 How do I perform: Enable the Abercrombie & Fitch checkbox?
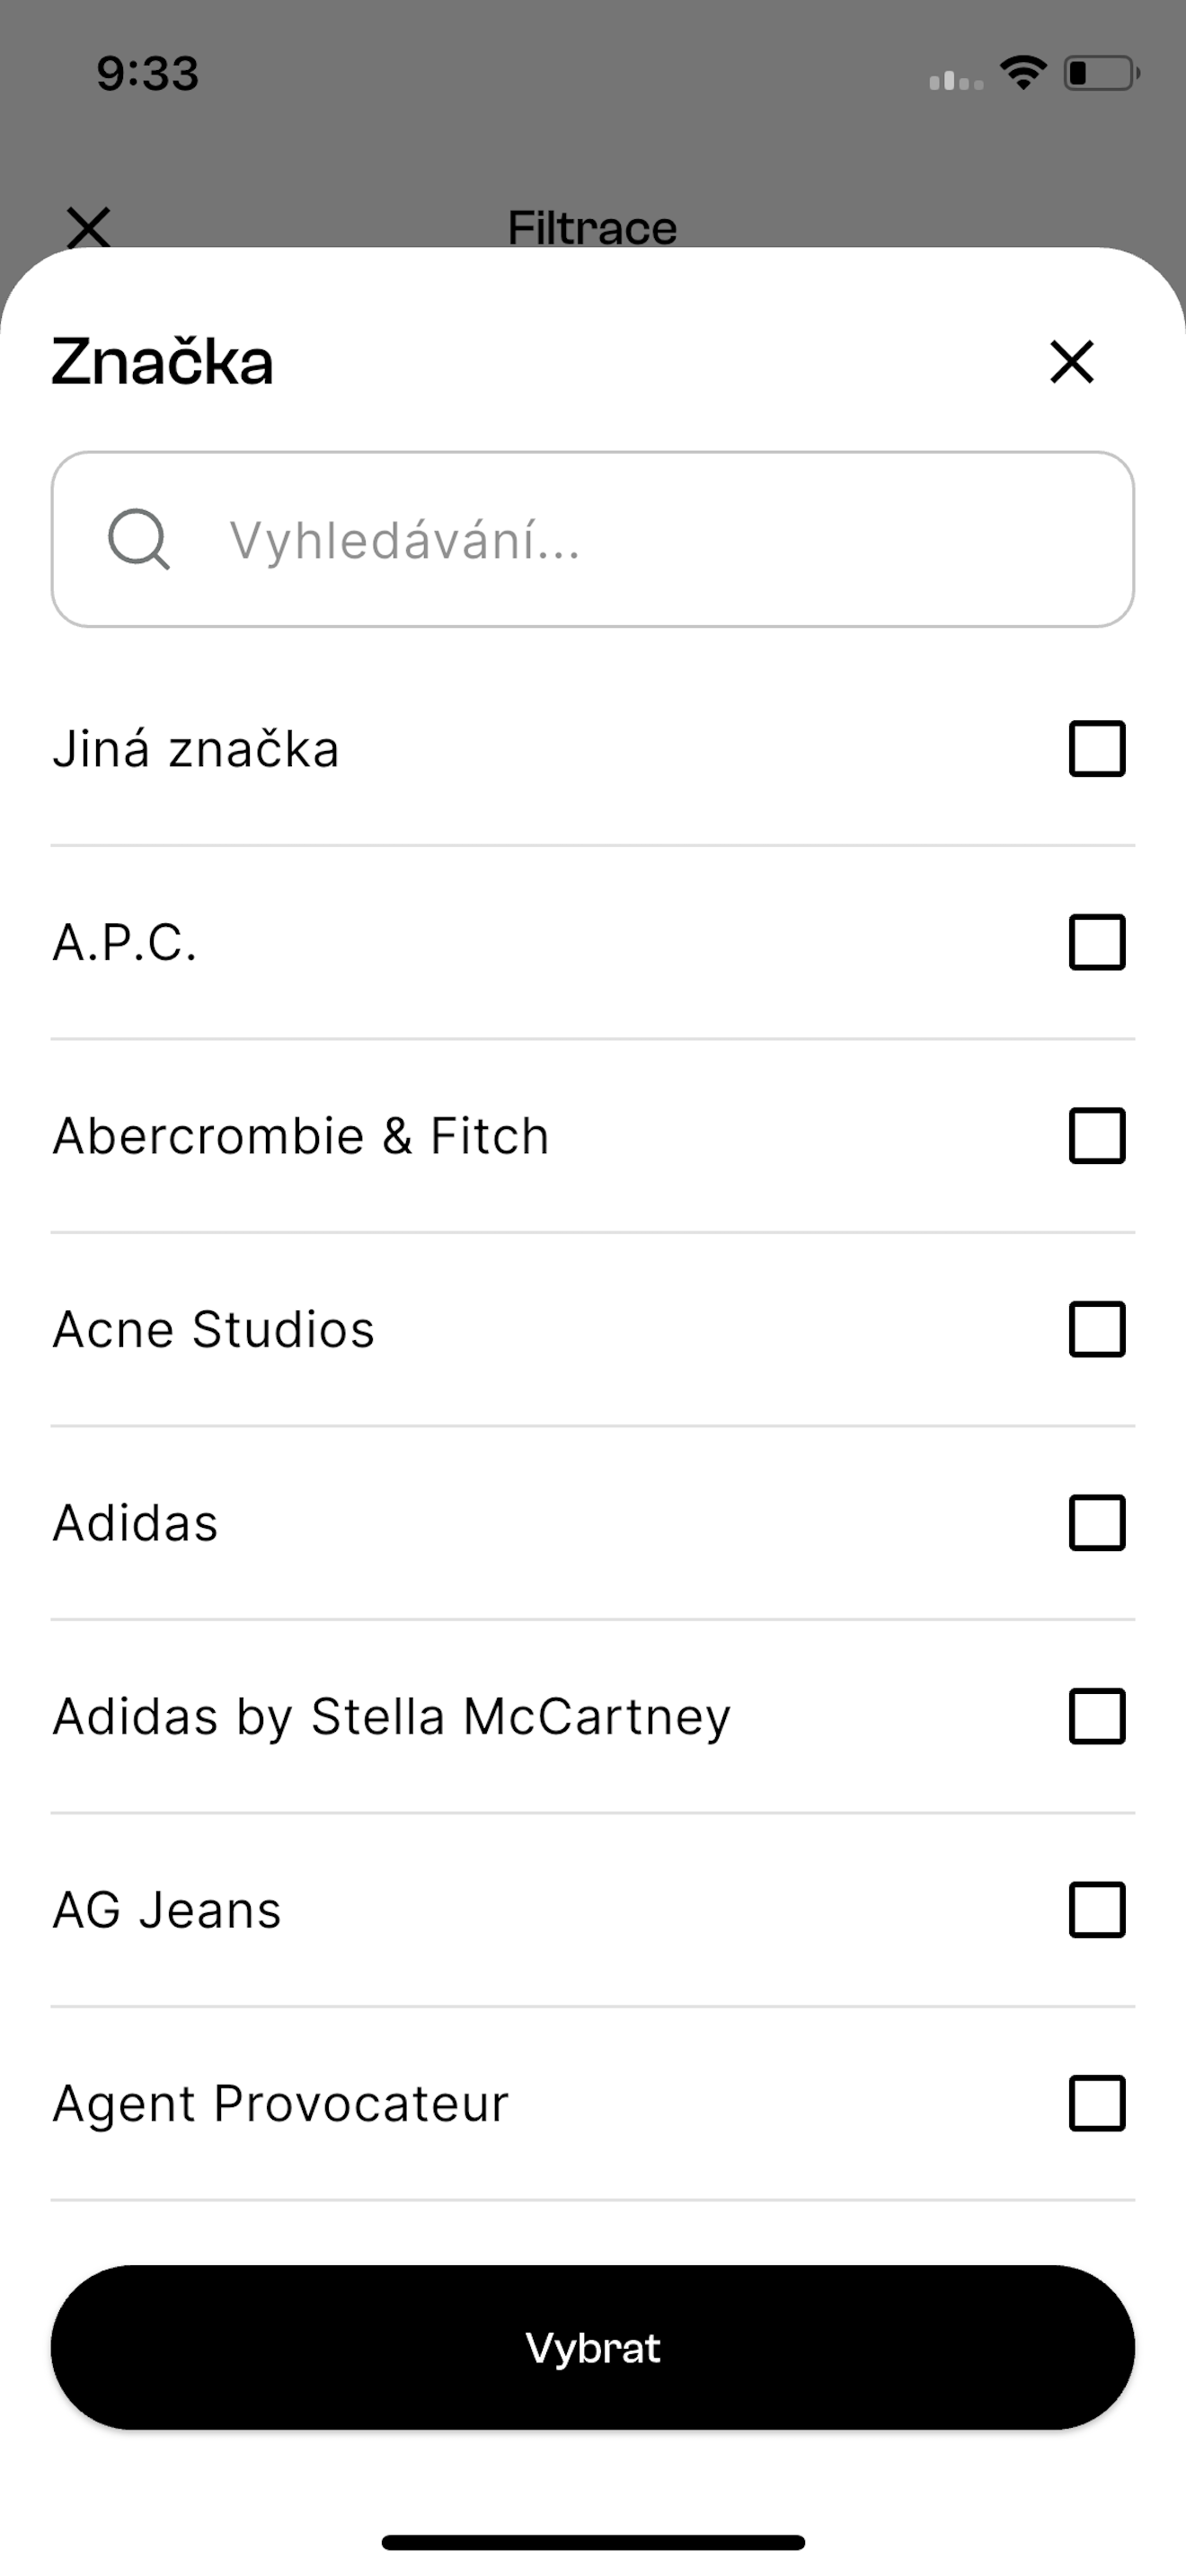[1097, 1135]
